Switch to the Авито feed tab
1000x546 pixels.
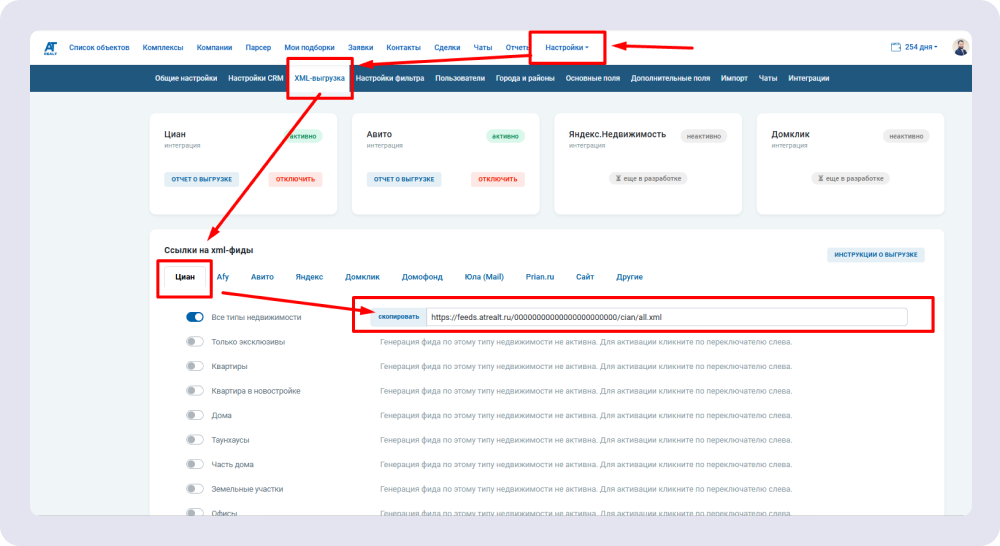pyautogui.click(x=262, y=277)
